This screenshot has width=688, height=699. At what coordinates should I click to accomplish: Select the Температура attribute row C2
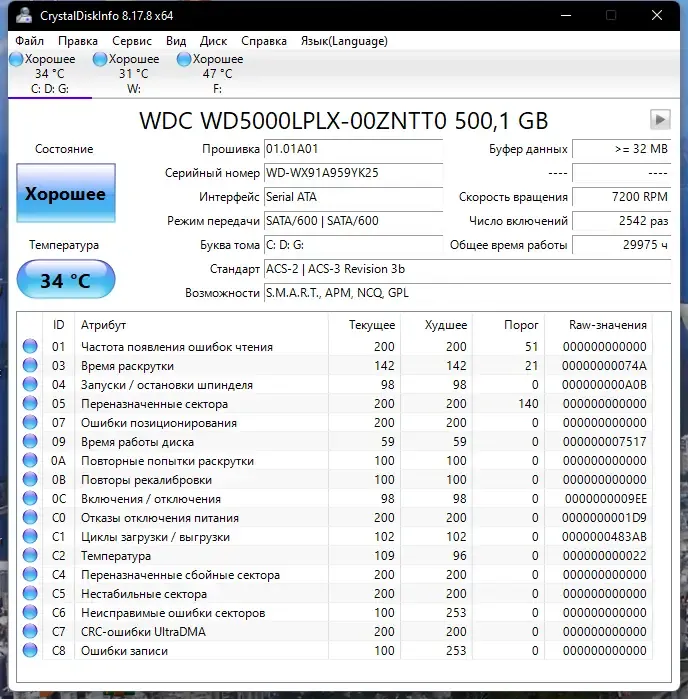(x=334, y=555)
